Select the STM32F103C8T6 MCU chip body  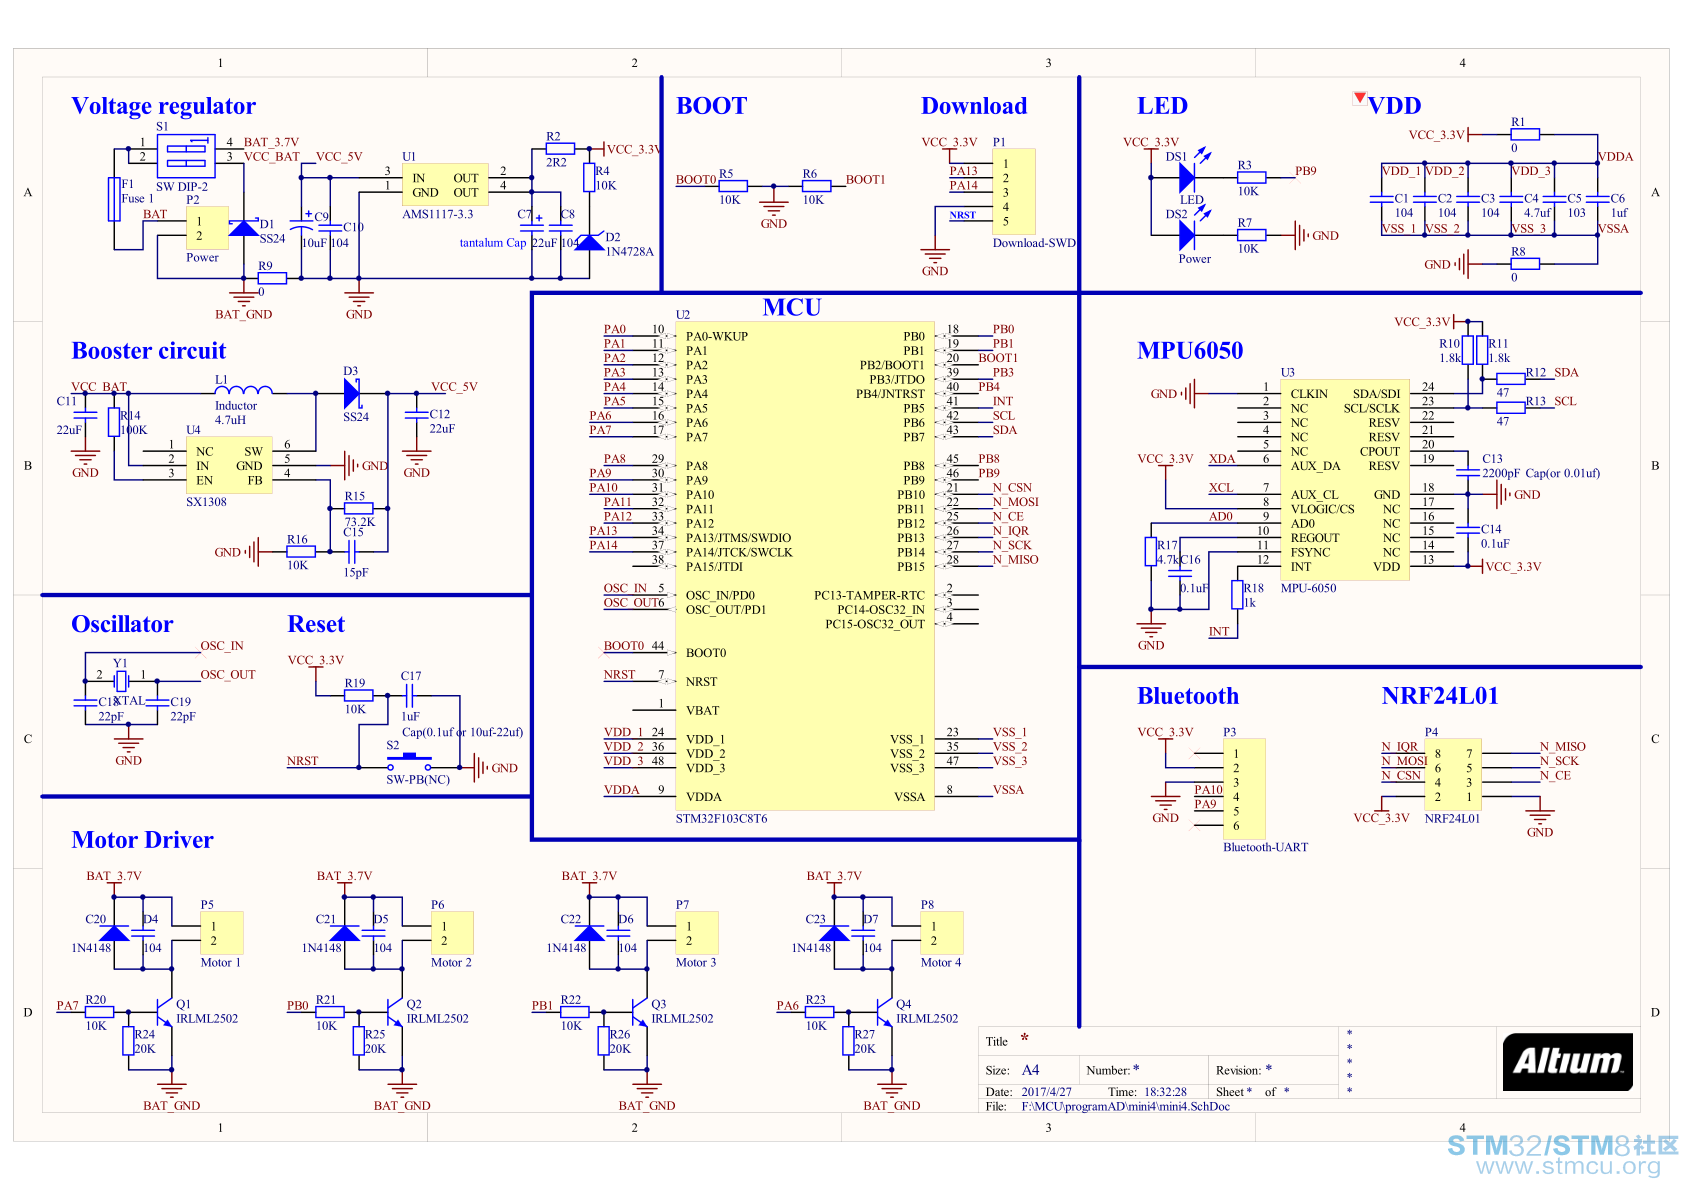click(805, 566)
